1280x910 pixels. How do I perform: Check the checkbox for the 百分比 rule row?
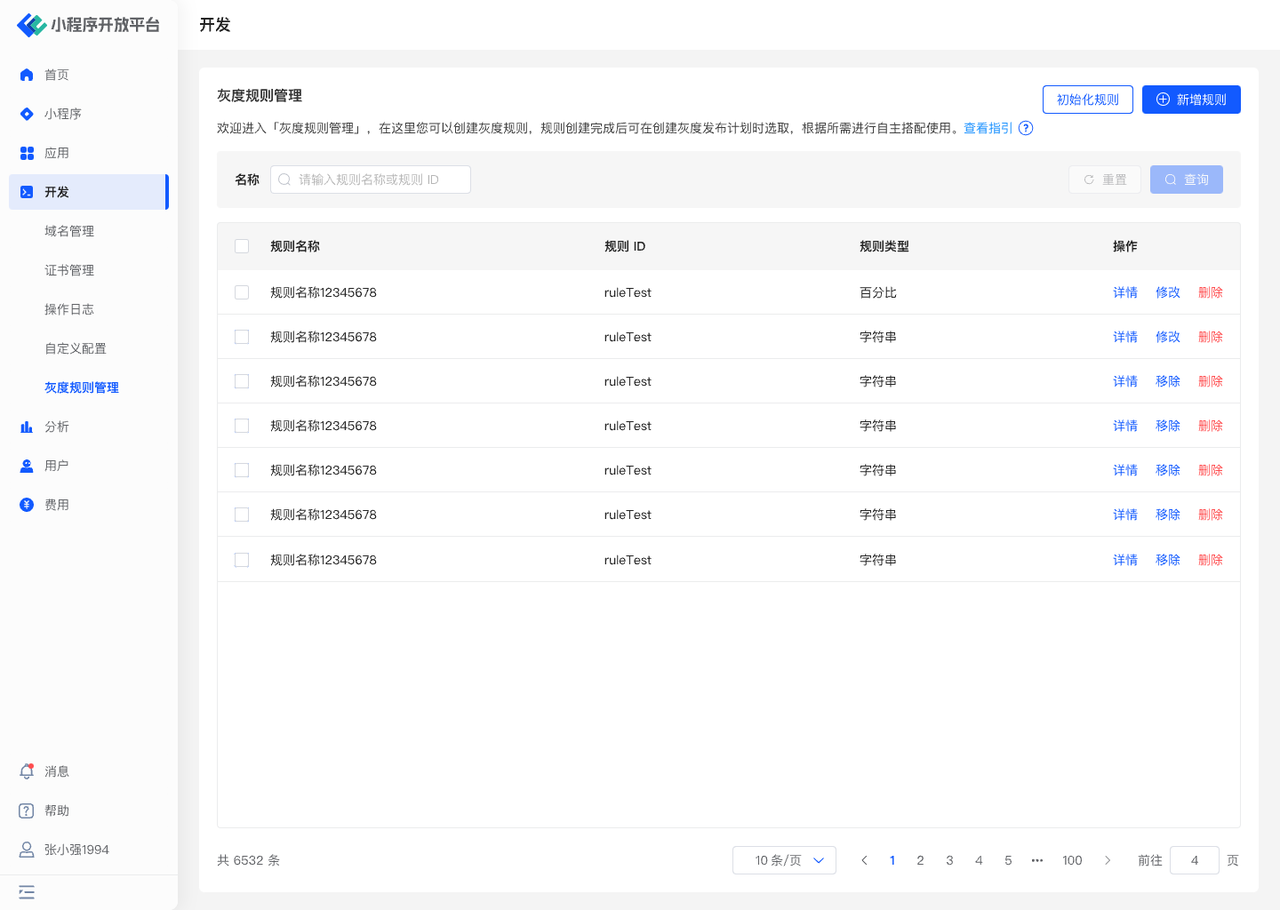(242, 293)
